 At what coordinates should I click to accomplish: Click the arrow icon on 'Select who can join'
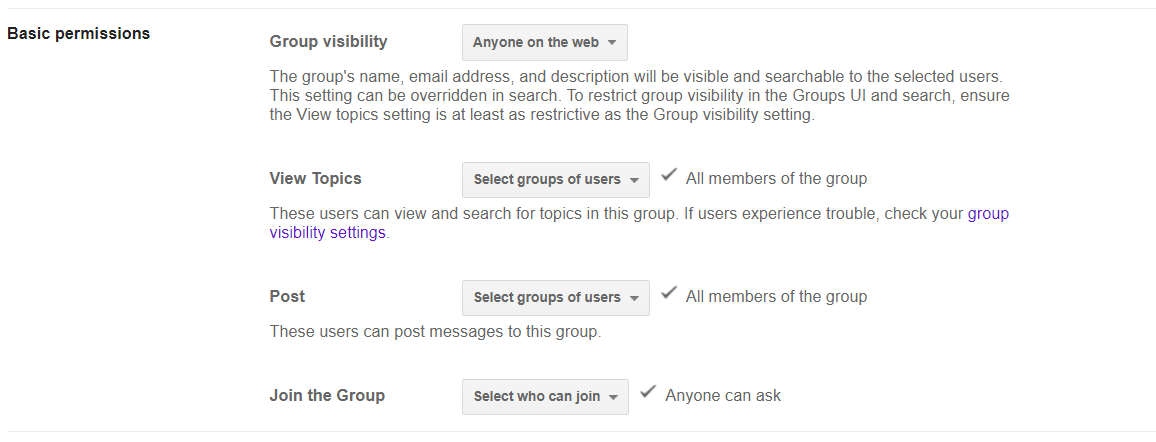click(x=613, y=397)
